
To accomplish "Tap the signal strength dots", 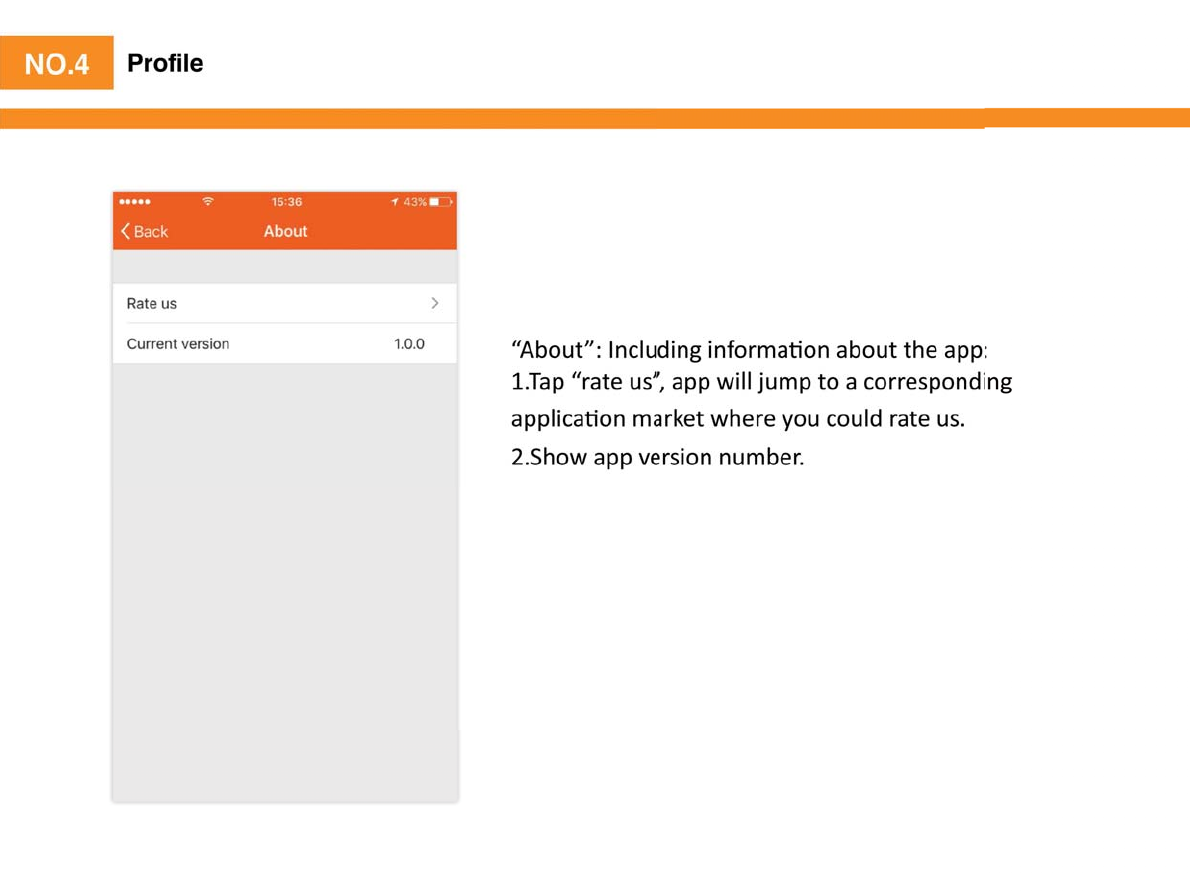I will point(135,202).
